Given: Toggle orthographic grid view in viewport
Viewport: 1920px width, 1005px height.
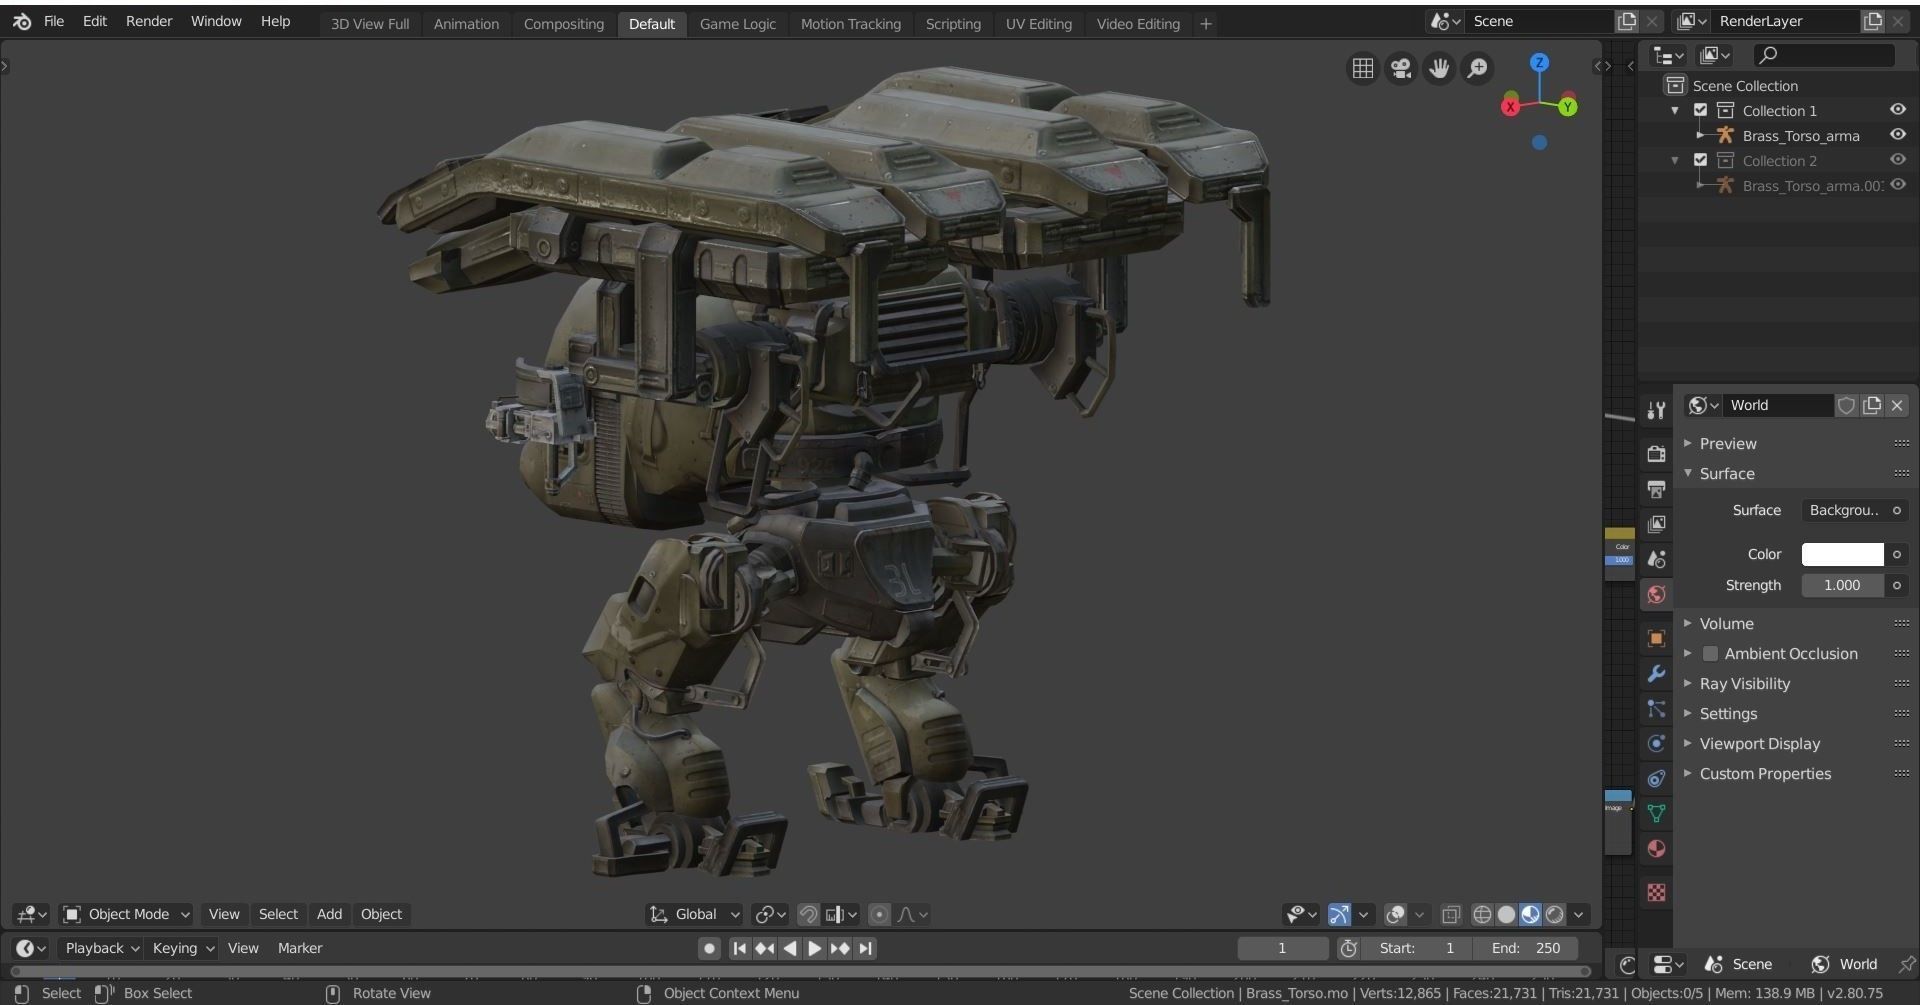Looking at the screenshot, I should click(x=1362, y=68).
